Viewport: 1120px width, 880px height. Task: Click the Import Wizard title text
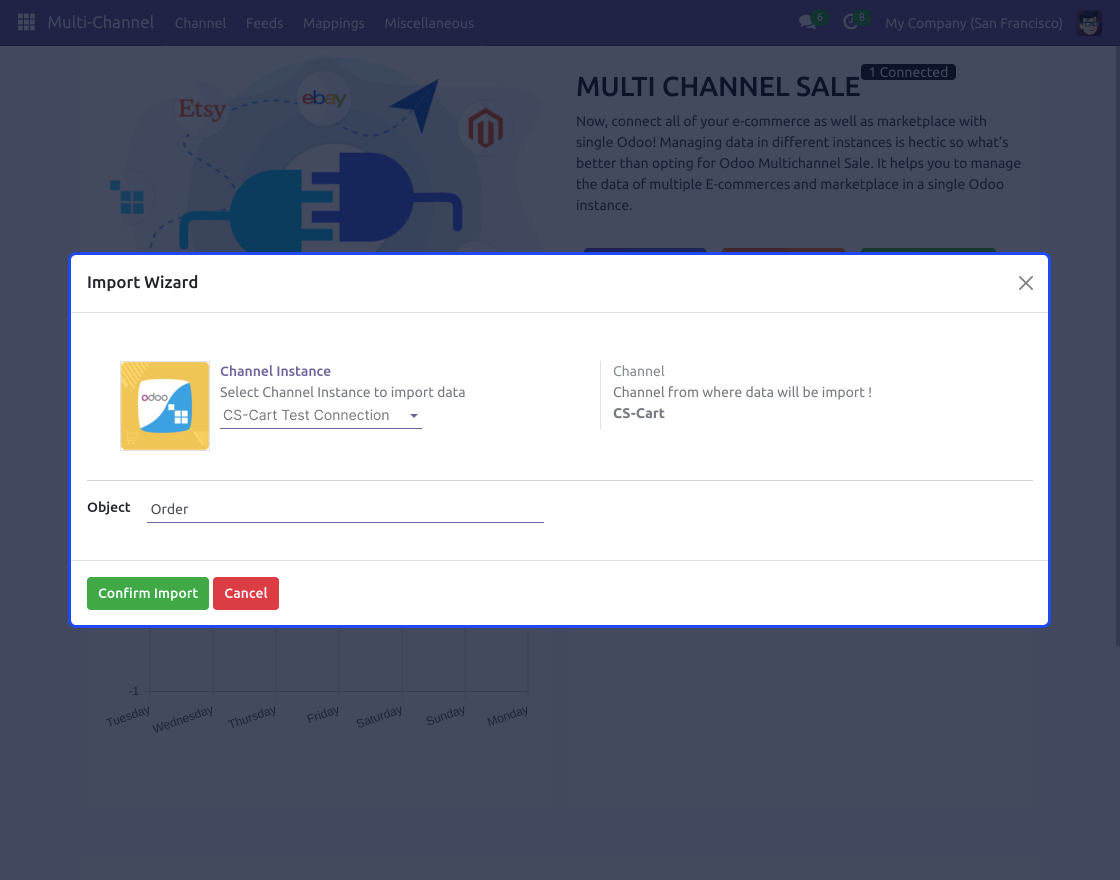(x=142, y=282)
